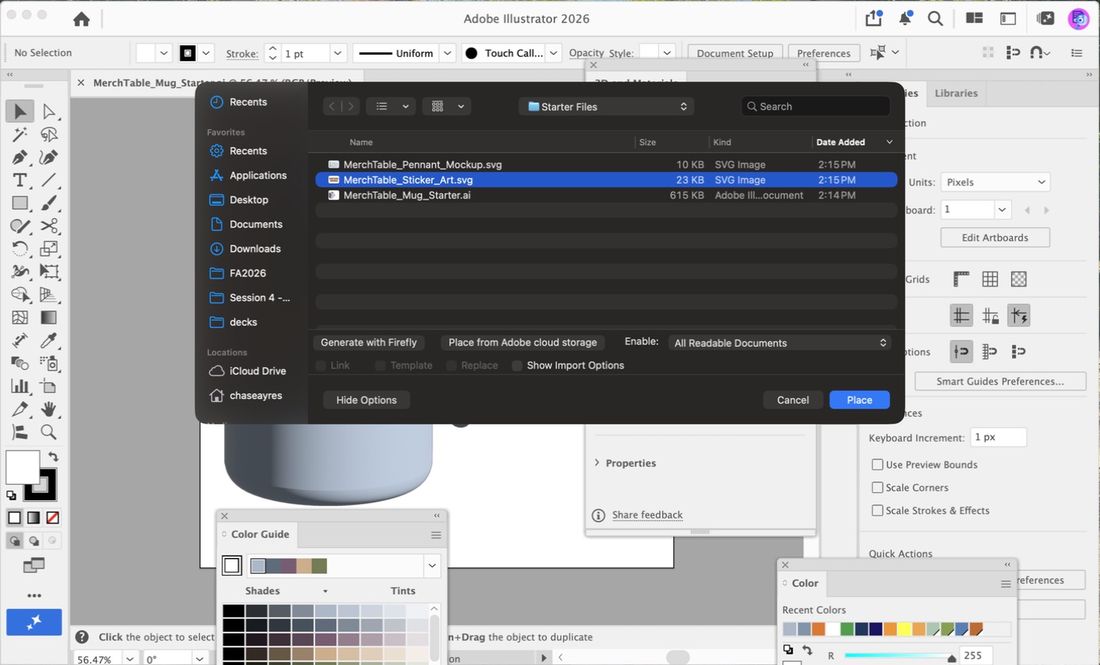This screenshot has height=665, width=1100.
Task: Select the Eyedropper tool
Action: click(x=48, y=340)
